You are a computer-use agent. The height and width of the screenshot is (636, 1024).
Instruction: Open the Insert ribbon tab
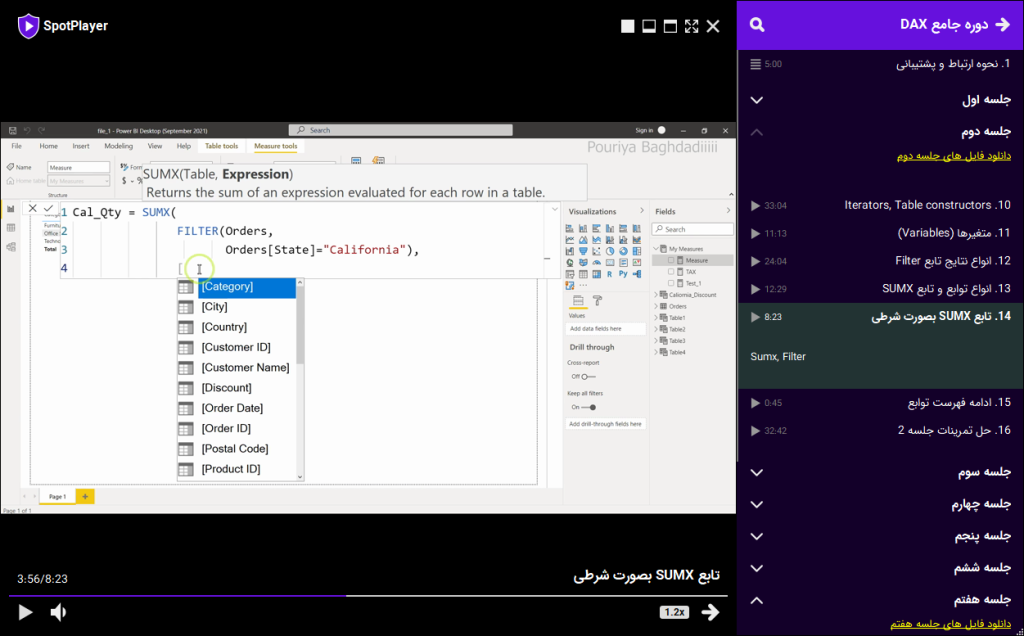[x=81, y=146]
